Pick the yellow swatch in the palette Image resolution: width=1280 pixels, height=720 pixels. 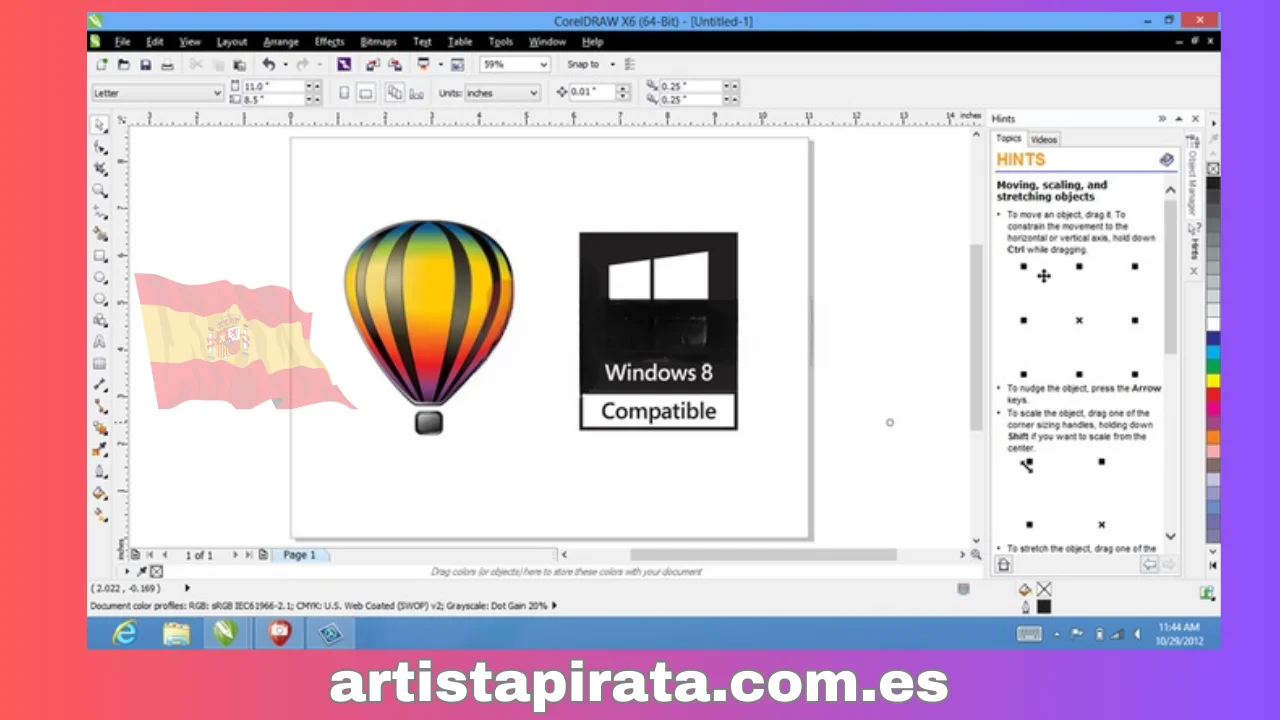[1213, 380]
